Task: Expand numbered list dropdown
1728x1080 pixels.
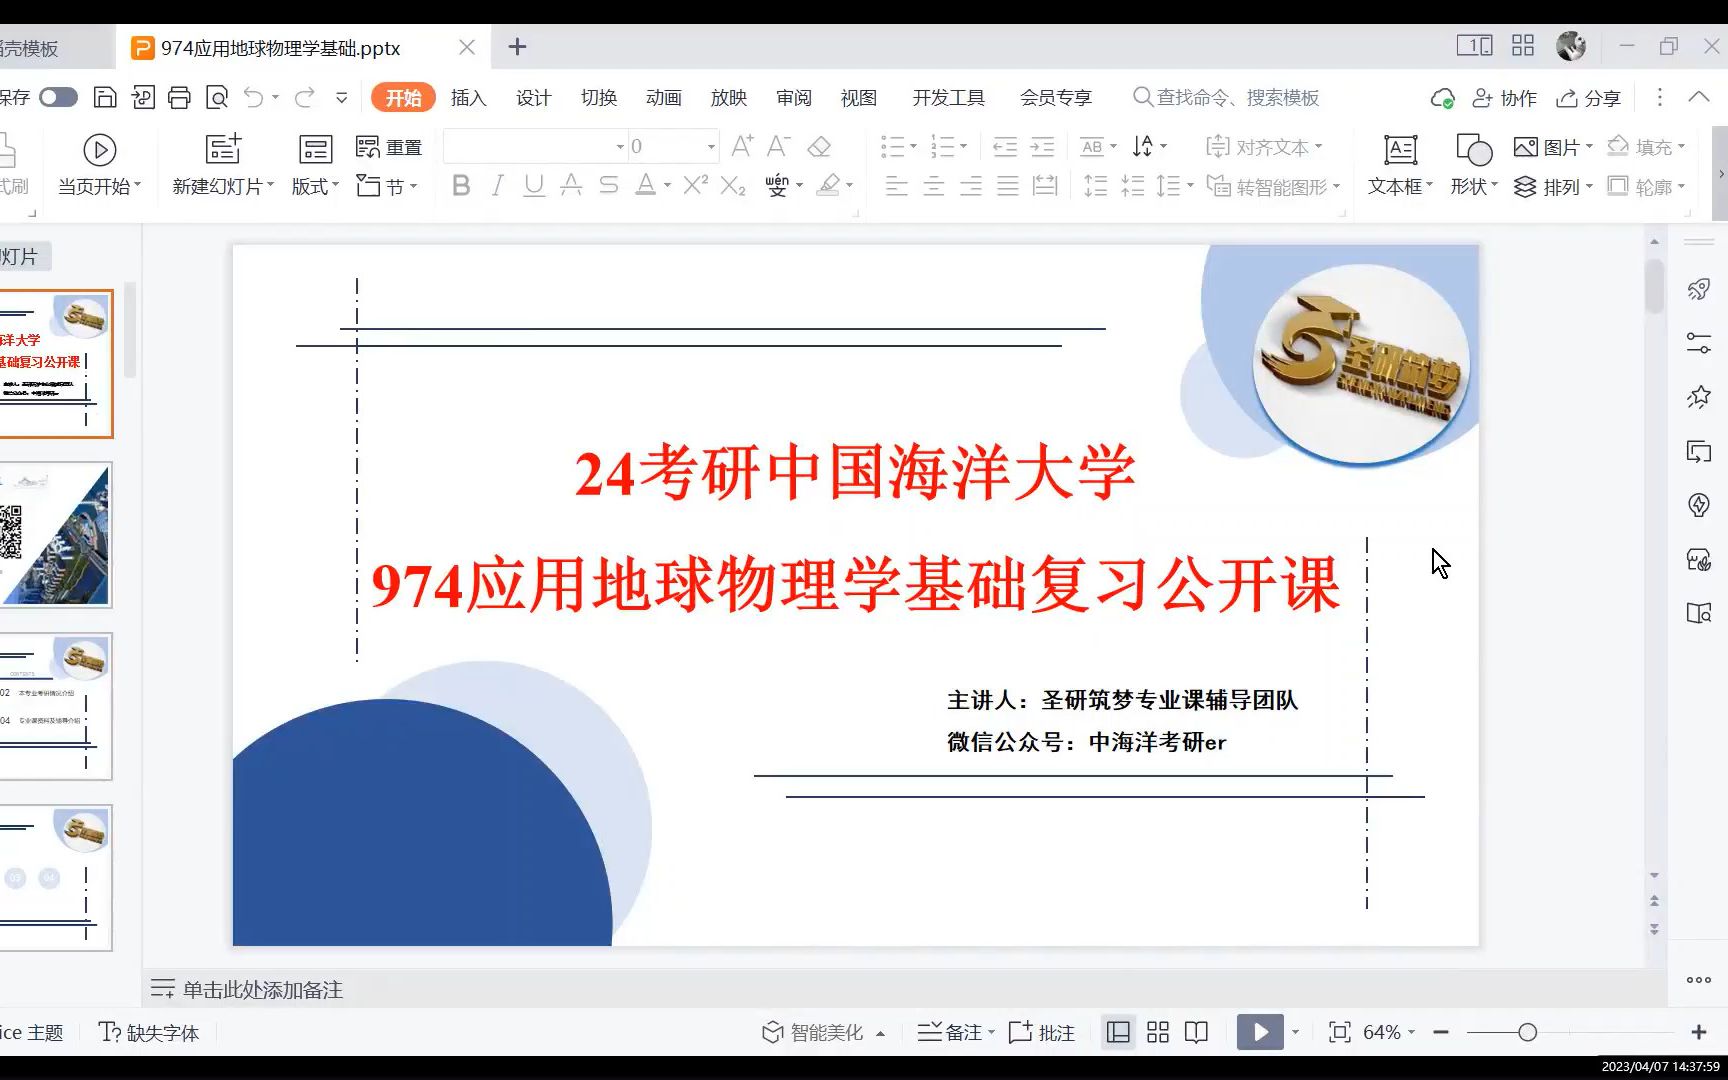Action: pyautogui.click(x=963, y=147)
